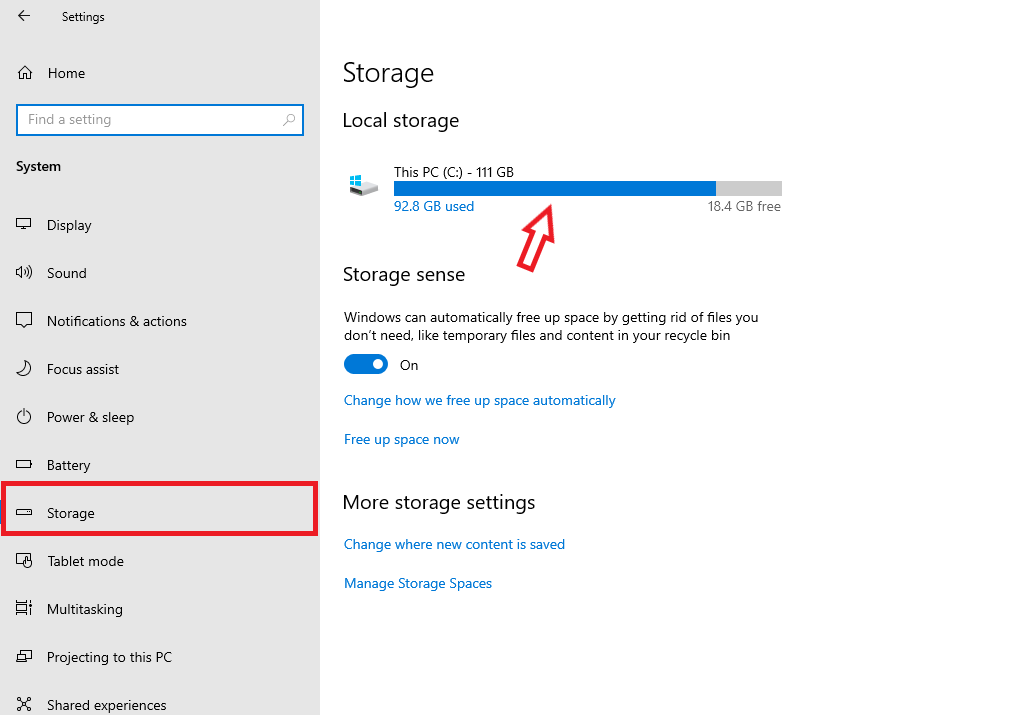The width and height of the screenshot is (1033, 715).
Task: Select Focus assist in the sidebar
Action: tap(83, 369)
